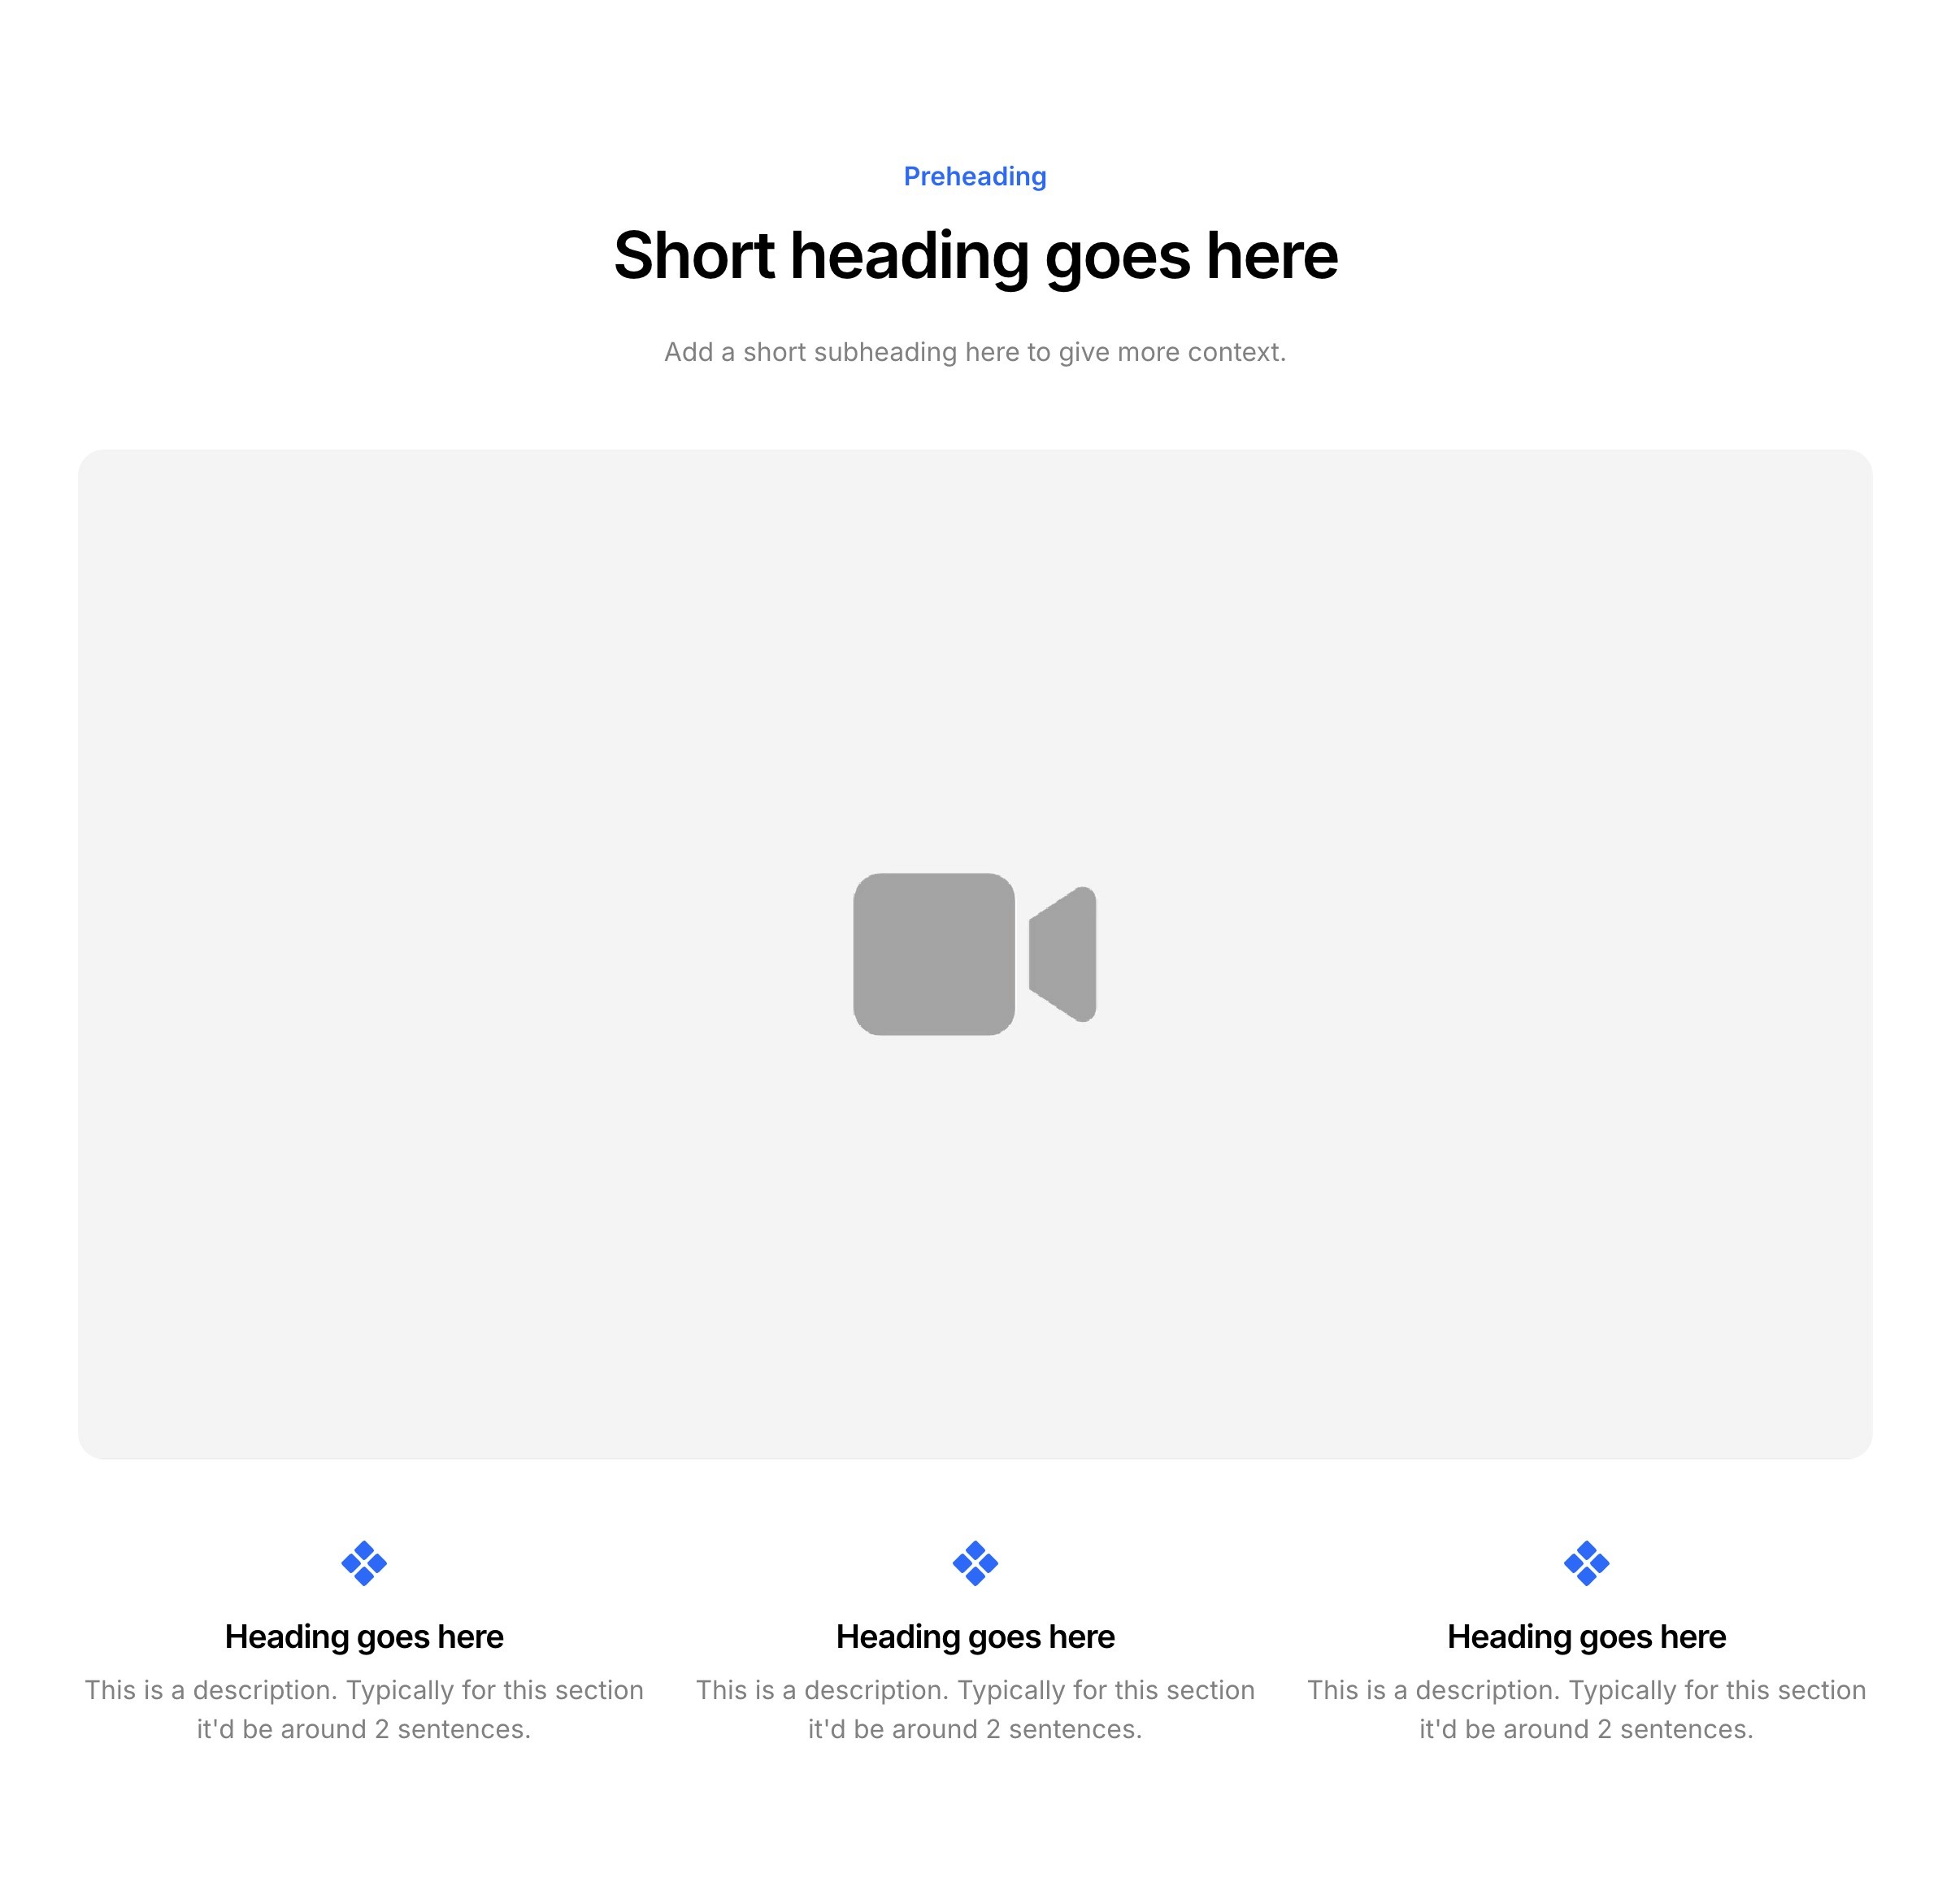Click the camera icon's triangular lens part
The width and height of the screenshot is (1951, 1904).
pyautogui.click(x=1063, y=954)
